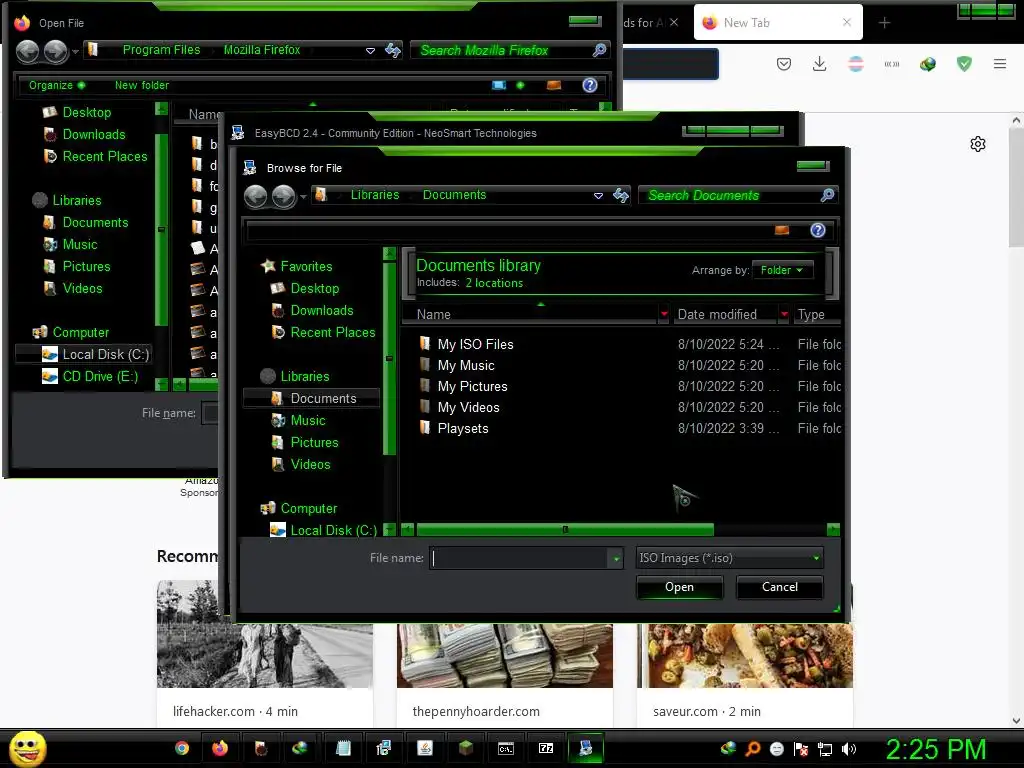Open saveur.com food article thumbnail
The image size is (1024, 768).
744,655
